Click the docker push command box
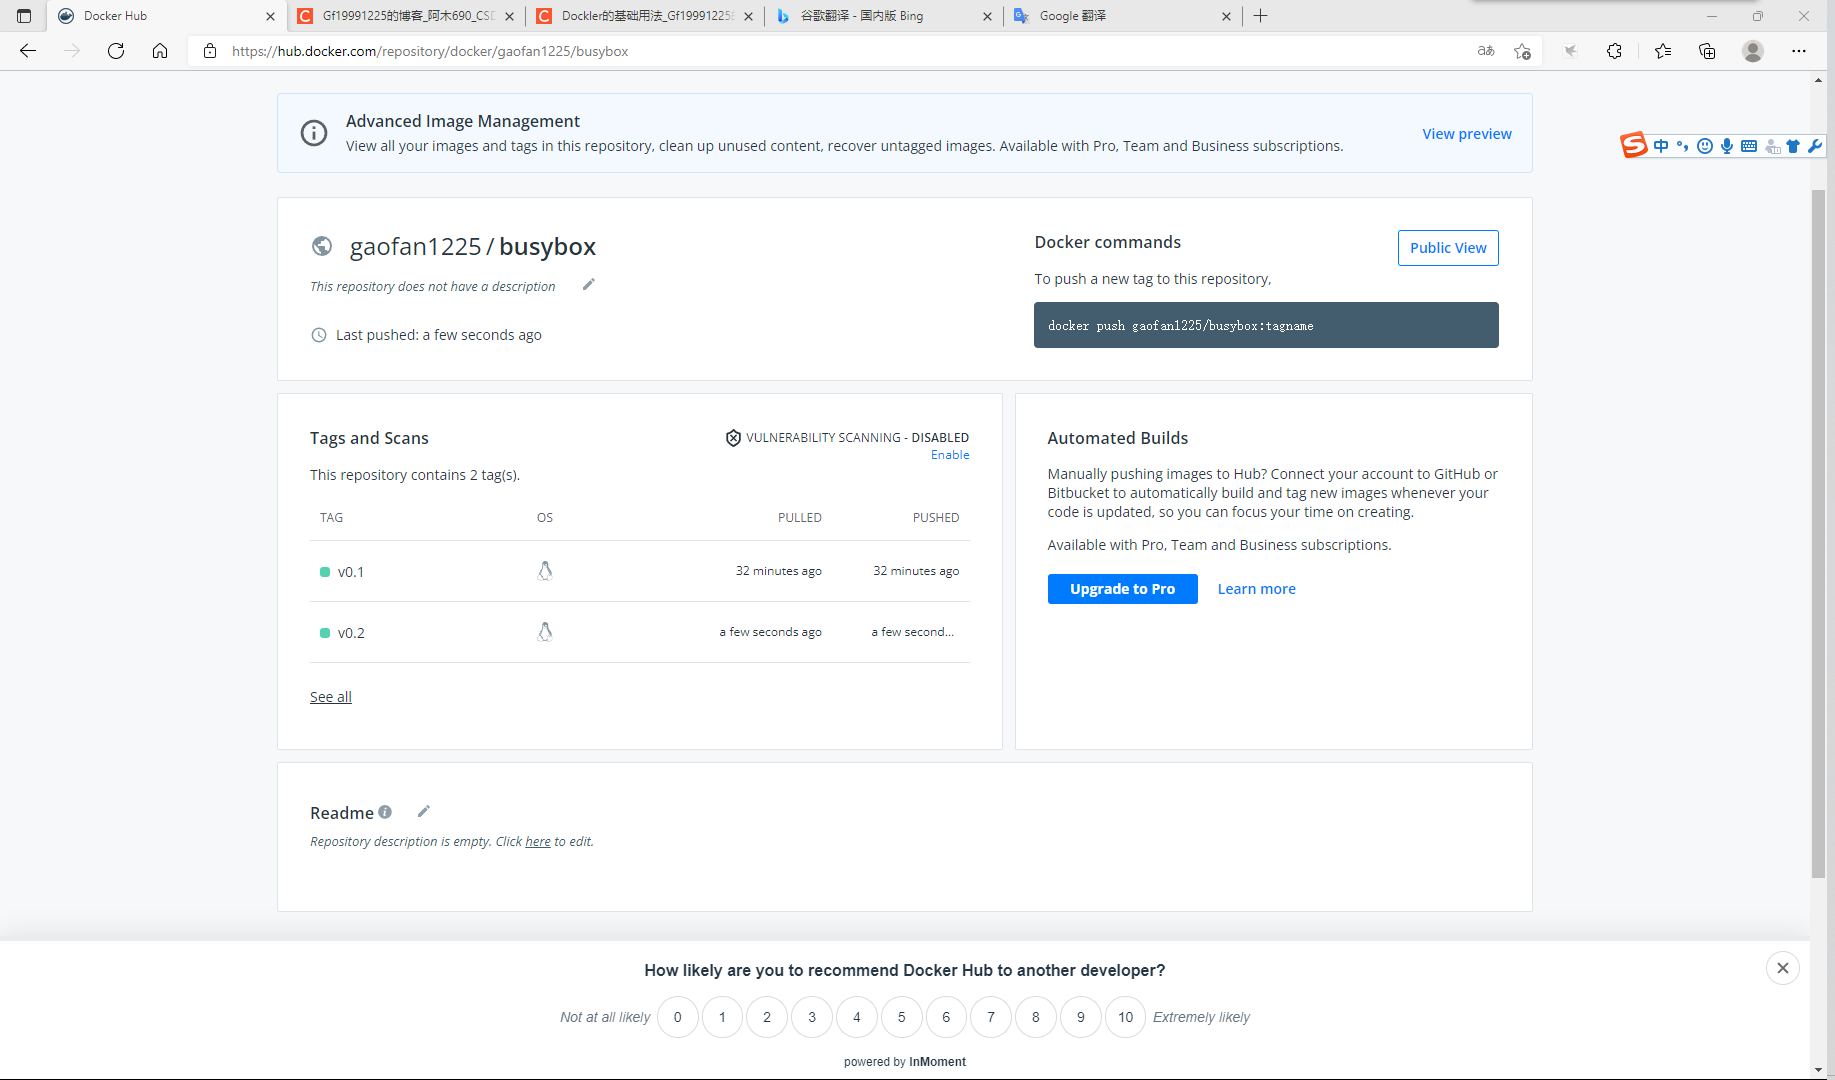 point(1266,325)
